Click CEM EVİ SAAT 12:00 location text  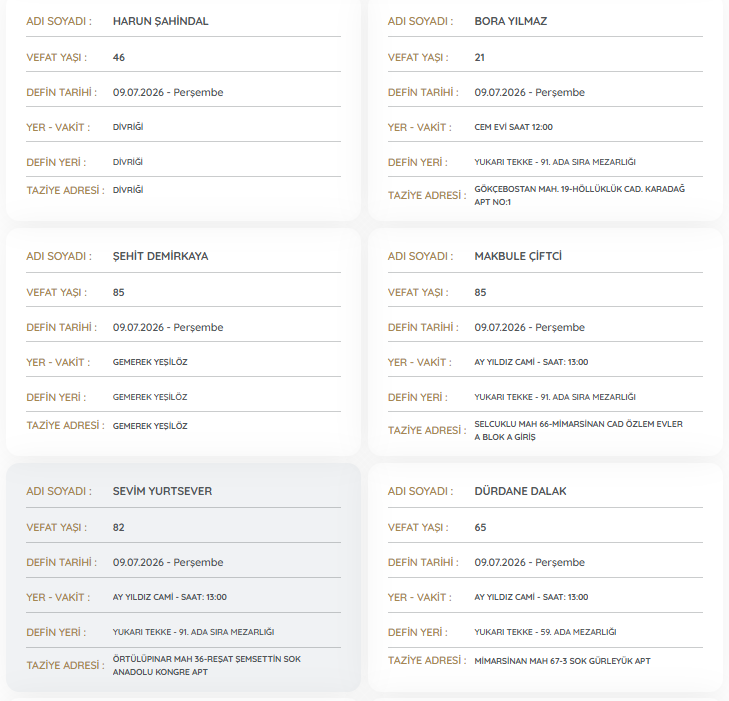[x=513, y=127]
